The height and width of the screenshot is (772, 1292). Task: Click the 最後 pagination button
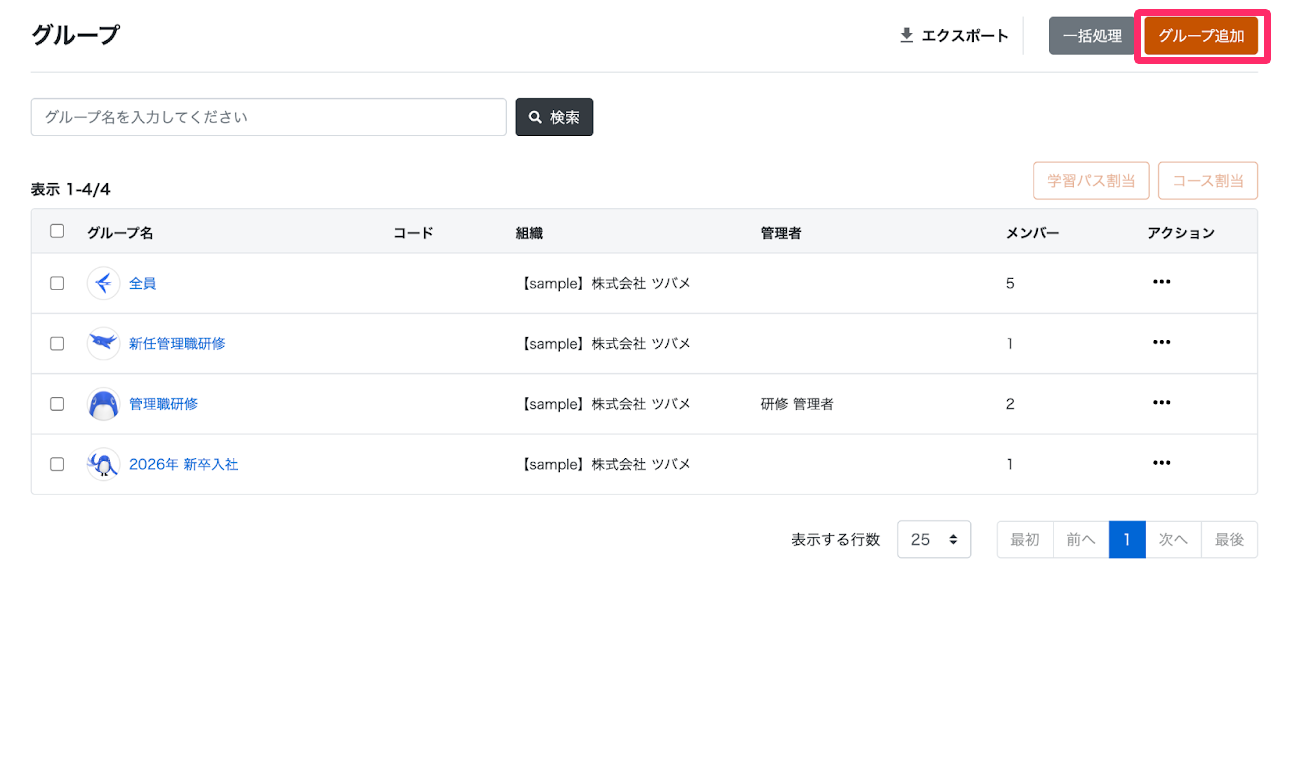(1229, 539)
